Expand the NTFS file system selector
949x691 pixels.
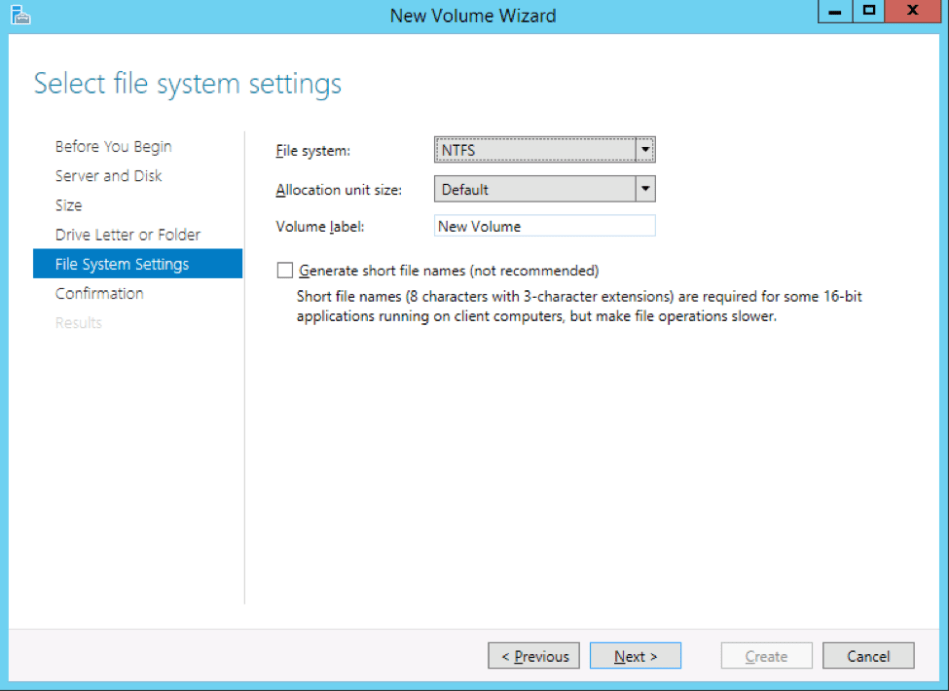point(646,148)
